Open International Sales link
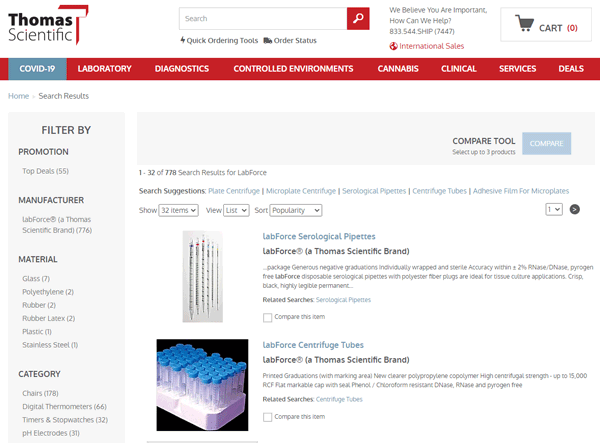The width and height of the screenshot is (600, 443). tap(432, 46)
